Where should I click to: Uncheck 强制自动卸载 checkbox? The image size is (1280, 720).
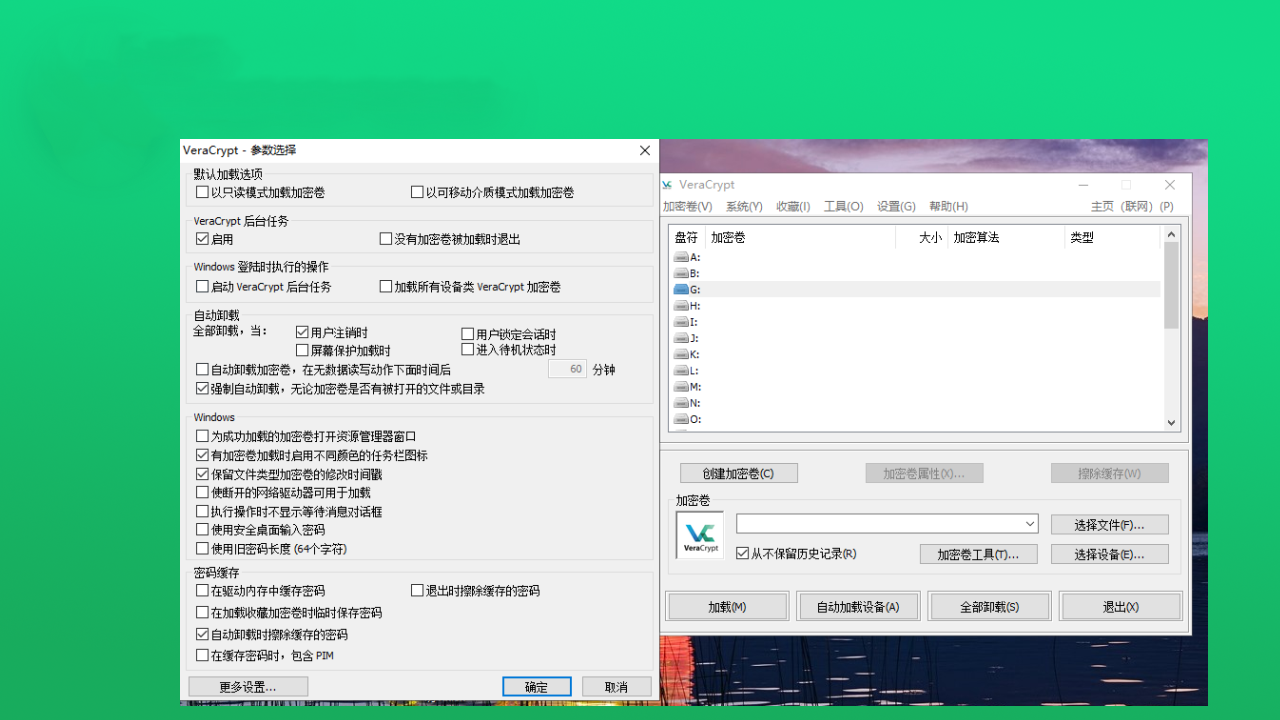click(x=203, y=388)
